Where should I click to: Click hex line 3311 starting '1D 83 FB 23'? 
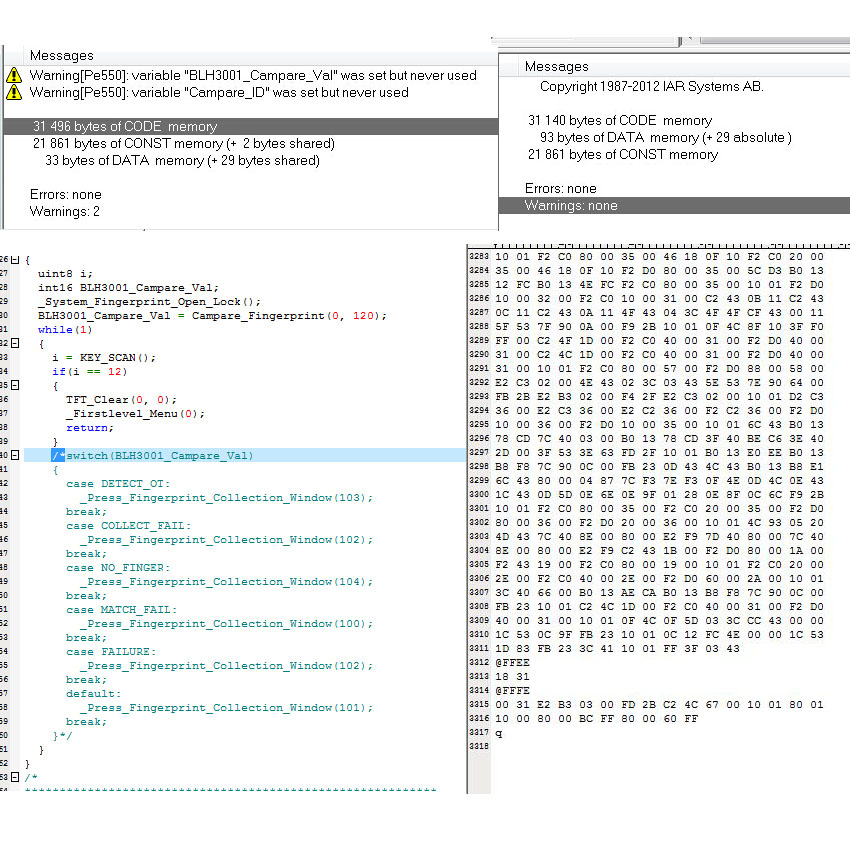pos(617,649)
